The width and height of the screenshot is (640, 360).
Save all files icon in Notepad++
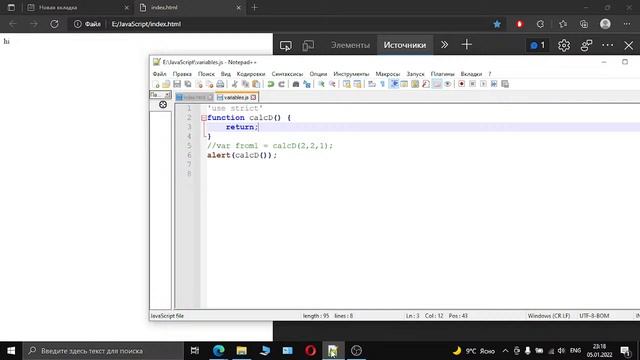[188, 84]
